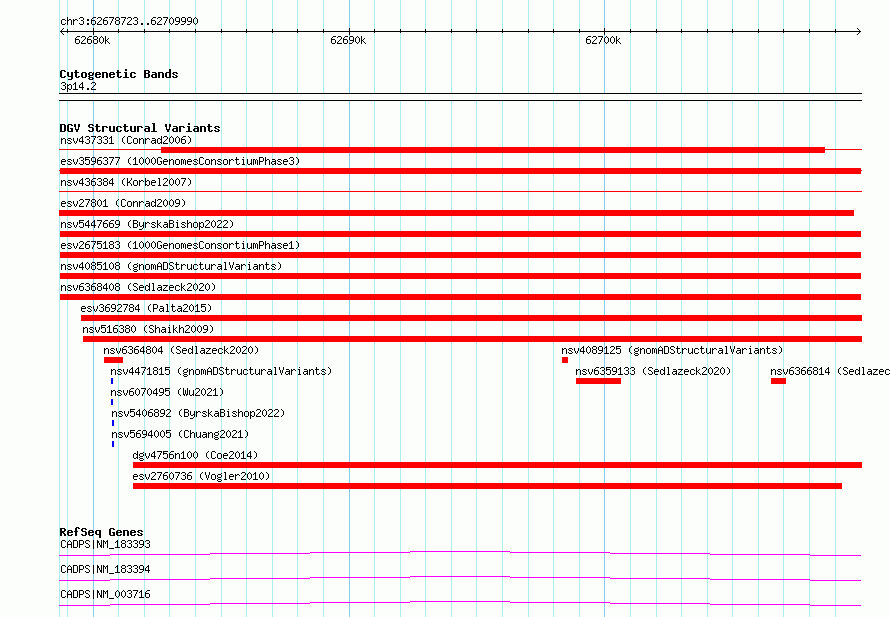The width and height of the screenshot is (890, 617).
Task: Select the red bar under nsv6359133
Action: click(598, 381)
